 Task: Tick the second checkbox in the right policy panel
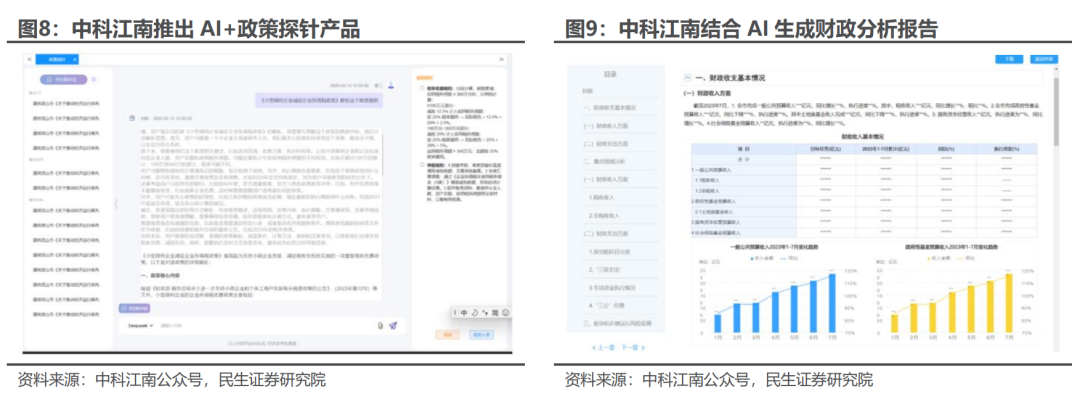tap(422, 165)
